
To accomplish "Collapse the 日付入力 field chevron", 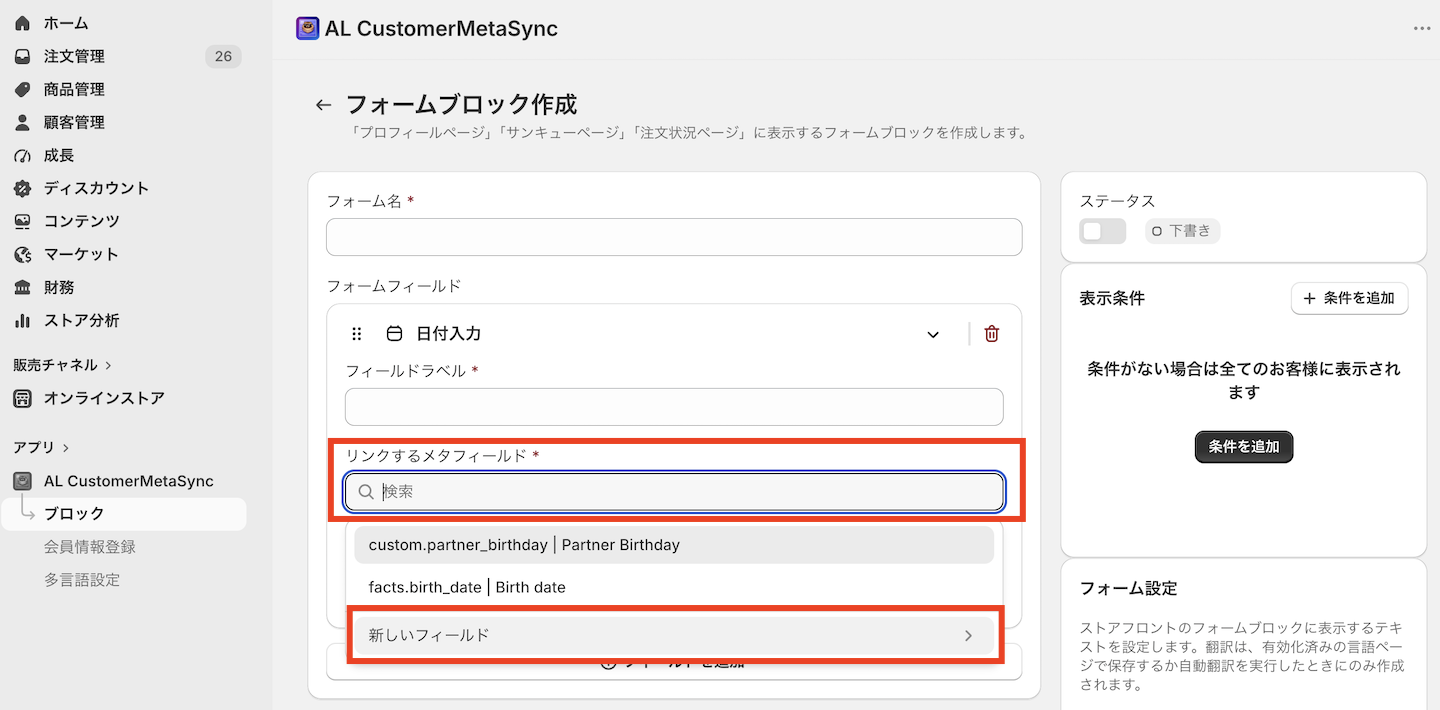I will (933, 334).
